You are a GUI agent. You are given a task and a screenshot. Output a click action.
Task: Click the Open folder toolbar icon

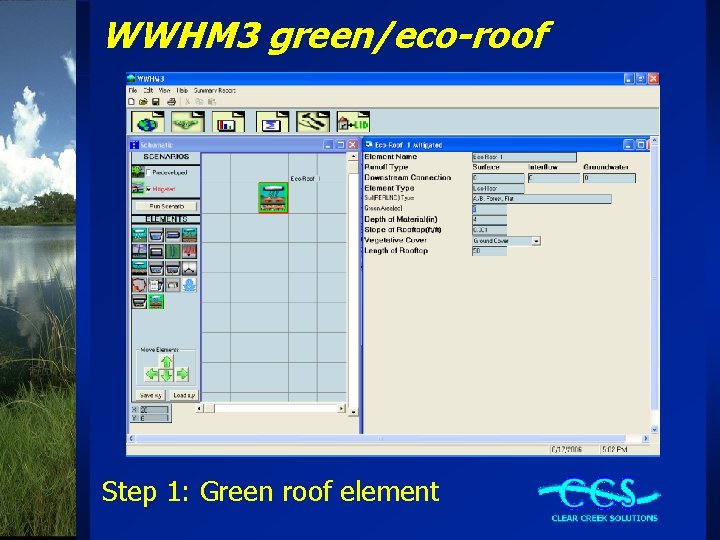[x=143, y=102]
